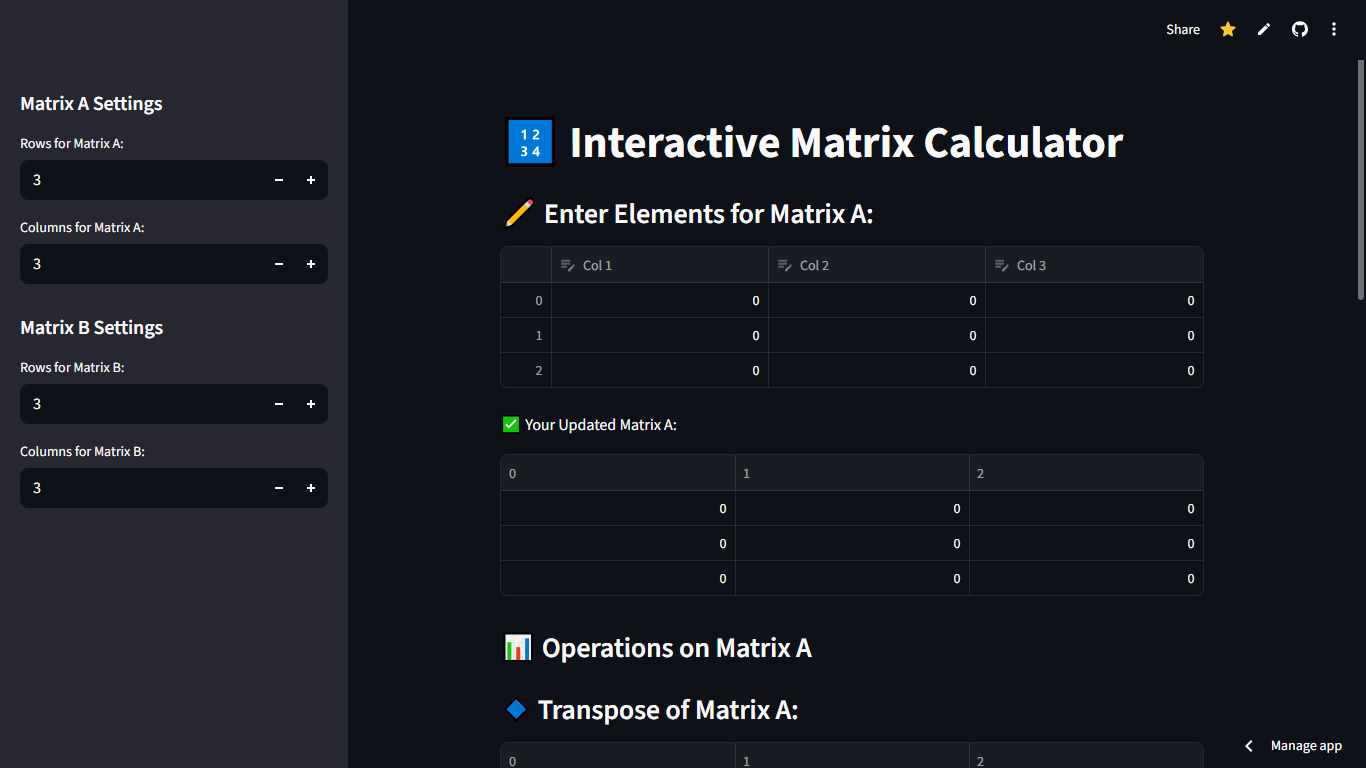This screenshot has width=1366, height=768.
Task: Select row 1 Col 2 cell in editor
Action: point(877,335)
